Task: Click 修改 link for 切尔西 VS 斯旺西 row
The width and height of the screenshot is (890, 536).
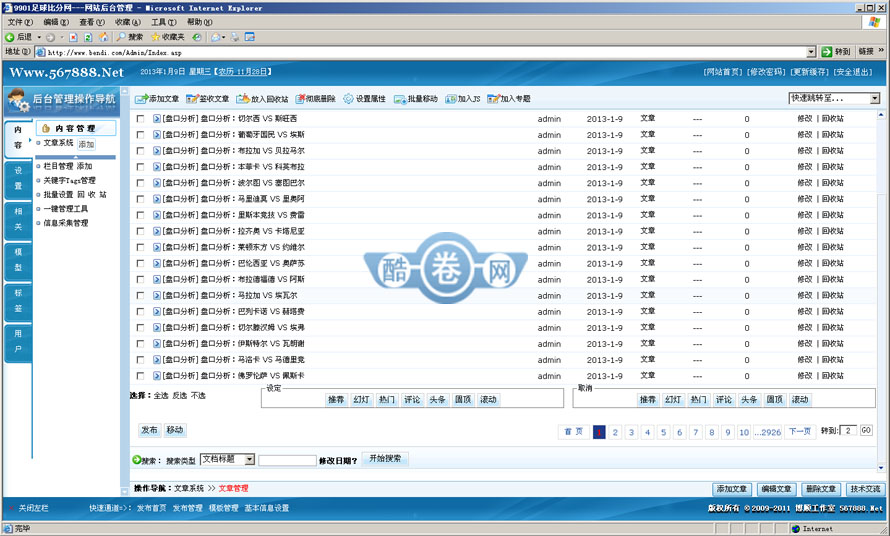Action: point(805,119)
